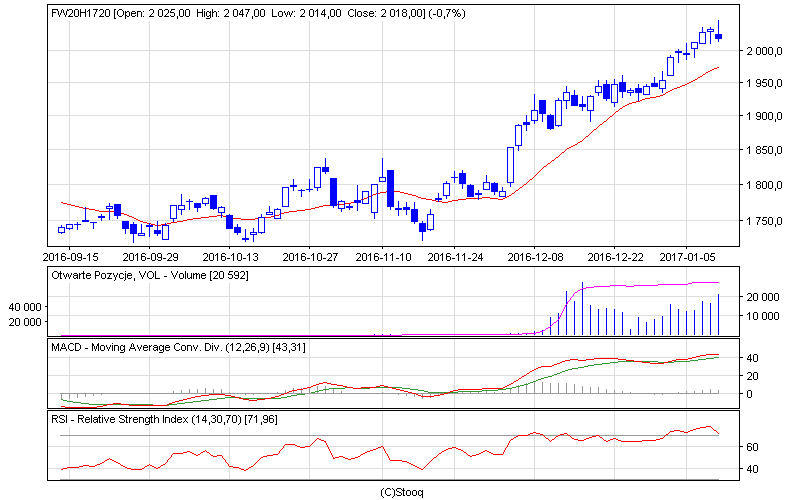Click the 2016-11-24 date axis label

pyautogui.click(x=455, y=257)
